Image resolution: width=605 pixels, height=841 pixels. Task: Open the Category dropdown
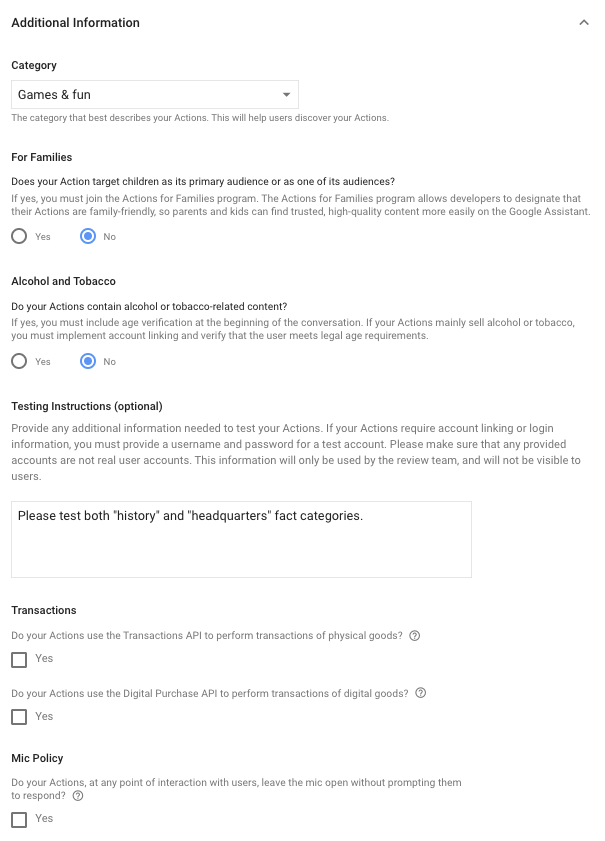pos(155,94)
